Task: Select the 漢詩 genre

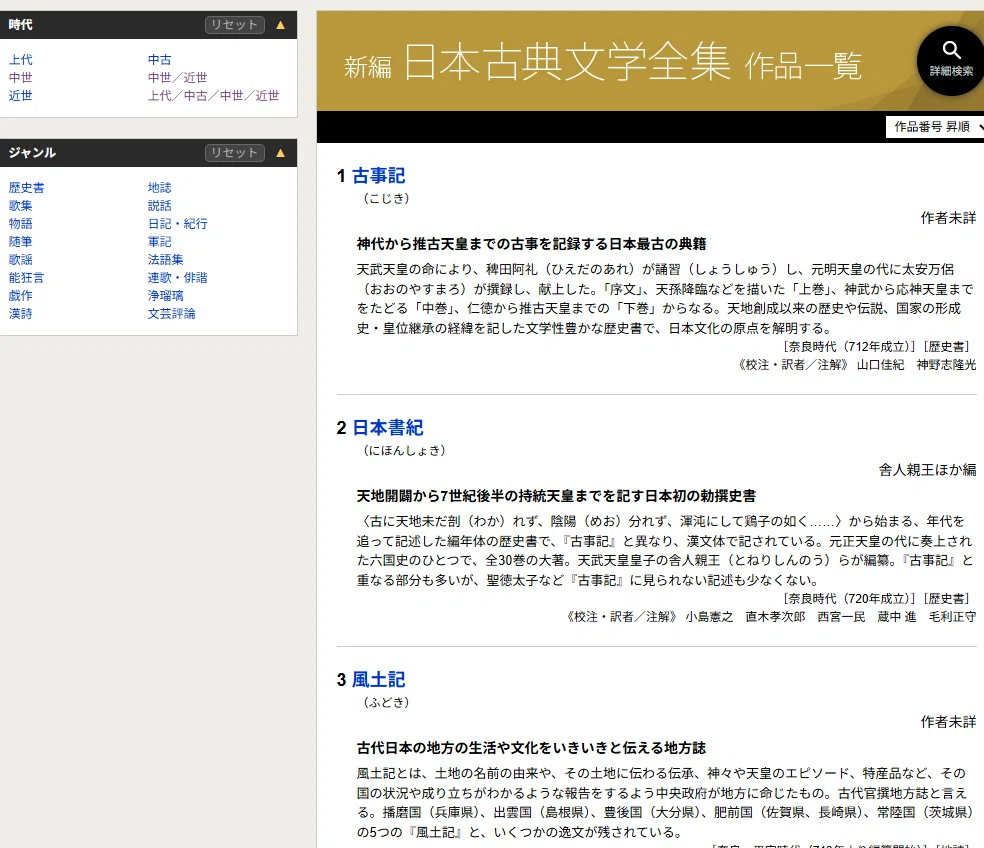Action: (x=21, y=313)
